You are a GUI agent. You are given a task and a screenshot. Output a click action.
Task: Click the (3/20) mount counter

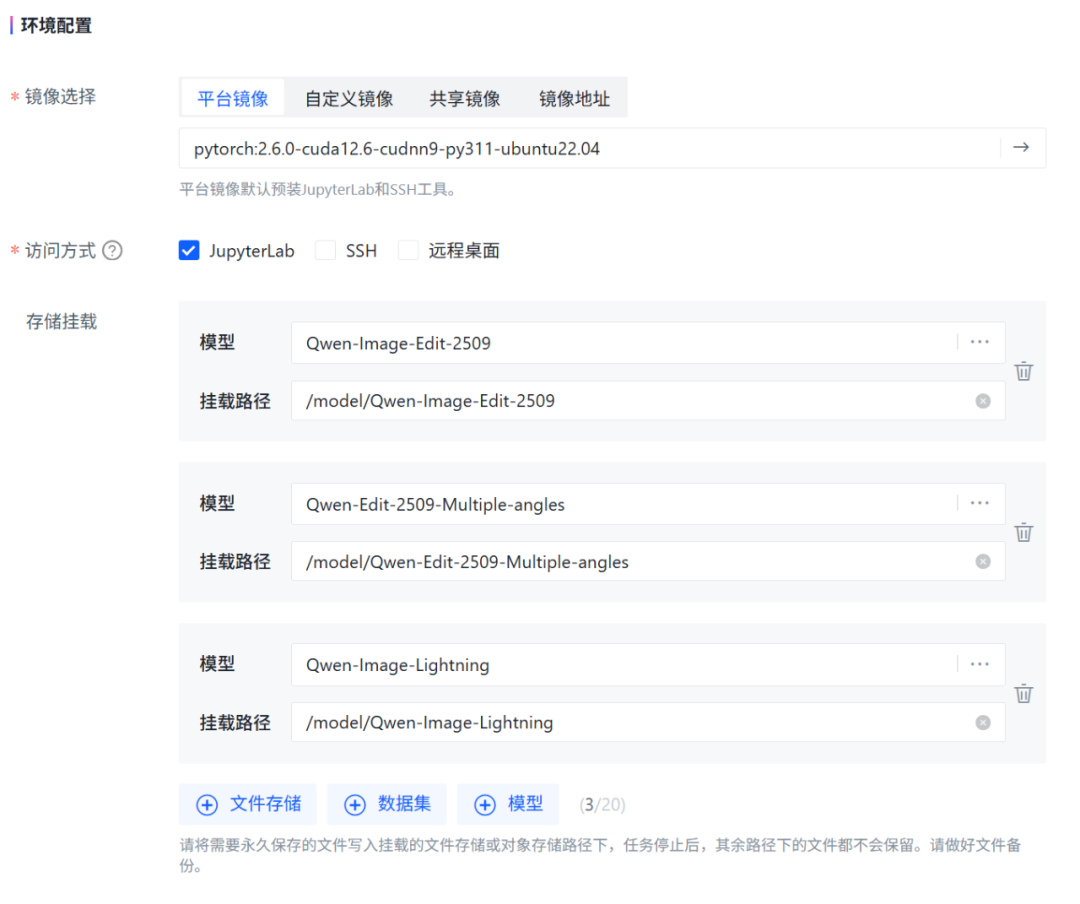coord(602,804)
